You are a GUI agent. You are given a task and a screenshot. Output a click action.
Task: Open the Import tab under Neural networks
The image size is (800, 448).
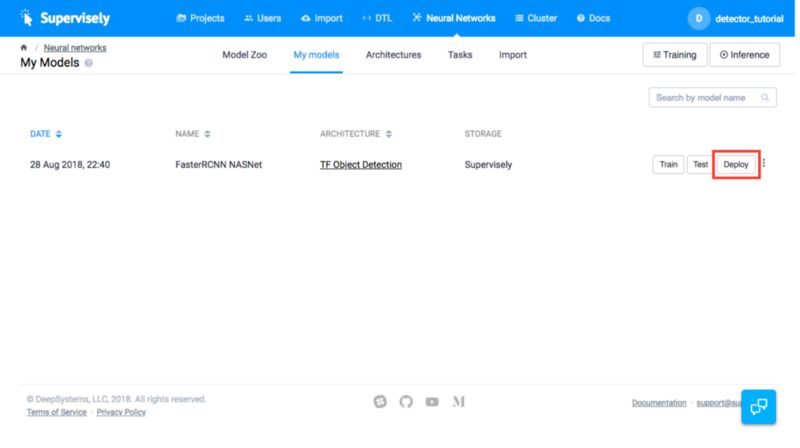pos(513,55)
